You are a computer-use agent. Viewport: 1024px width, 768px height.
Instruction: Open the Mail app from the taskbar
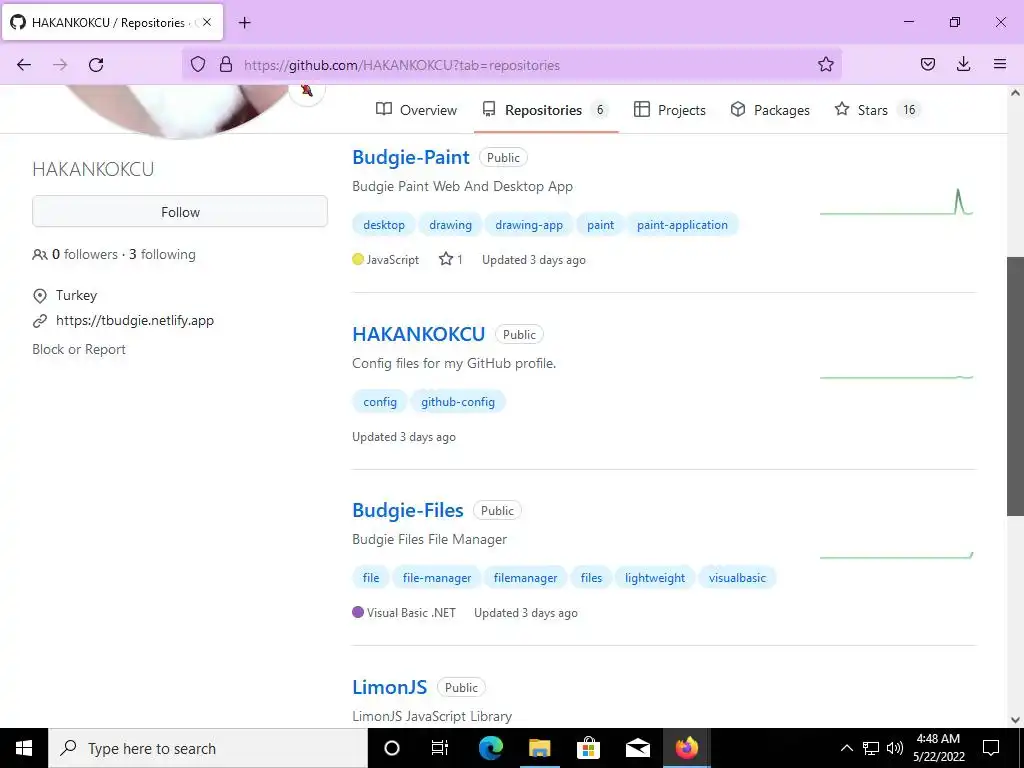pyautogui.click(x=637, y=748)
